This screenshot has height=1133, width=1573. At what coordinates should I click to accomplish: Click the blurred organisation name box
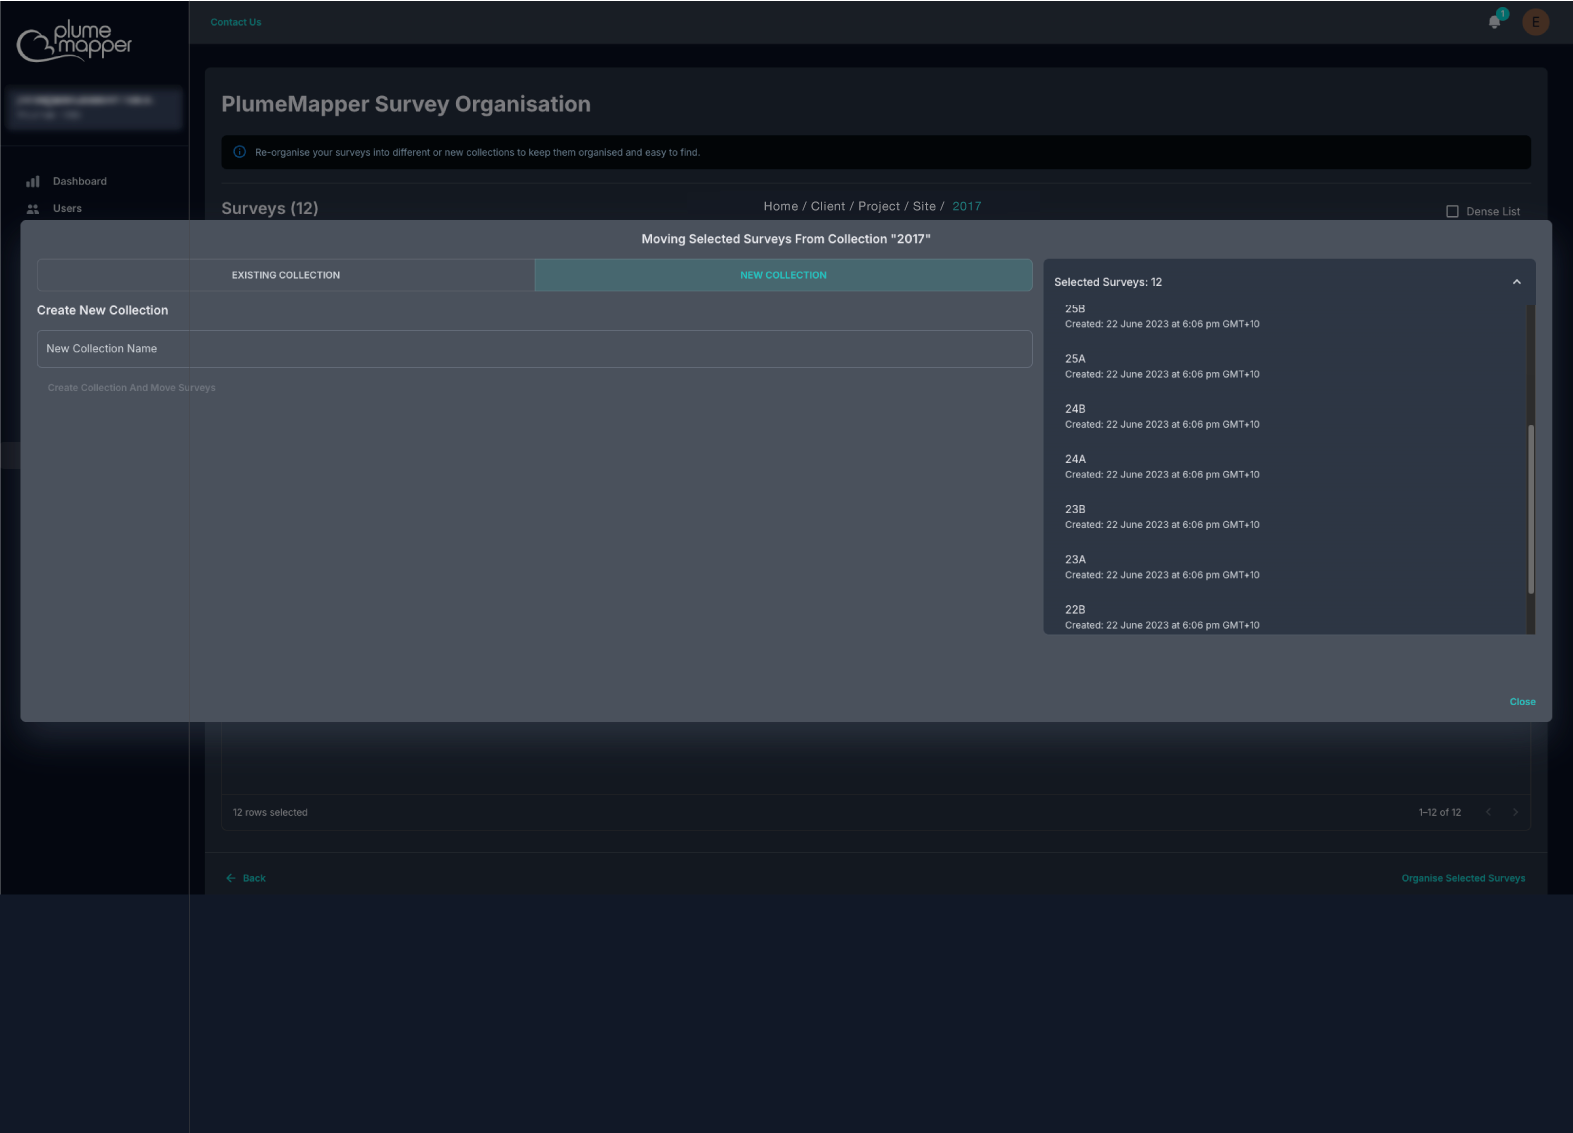coord(95,108)
